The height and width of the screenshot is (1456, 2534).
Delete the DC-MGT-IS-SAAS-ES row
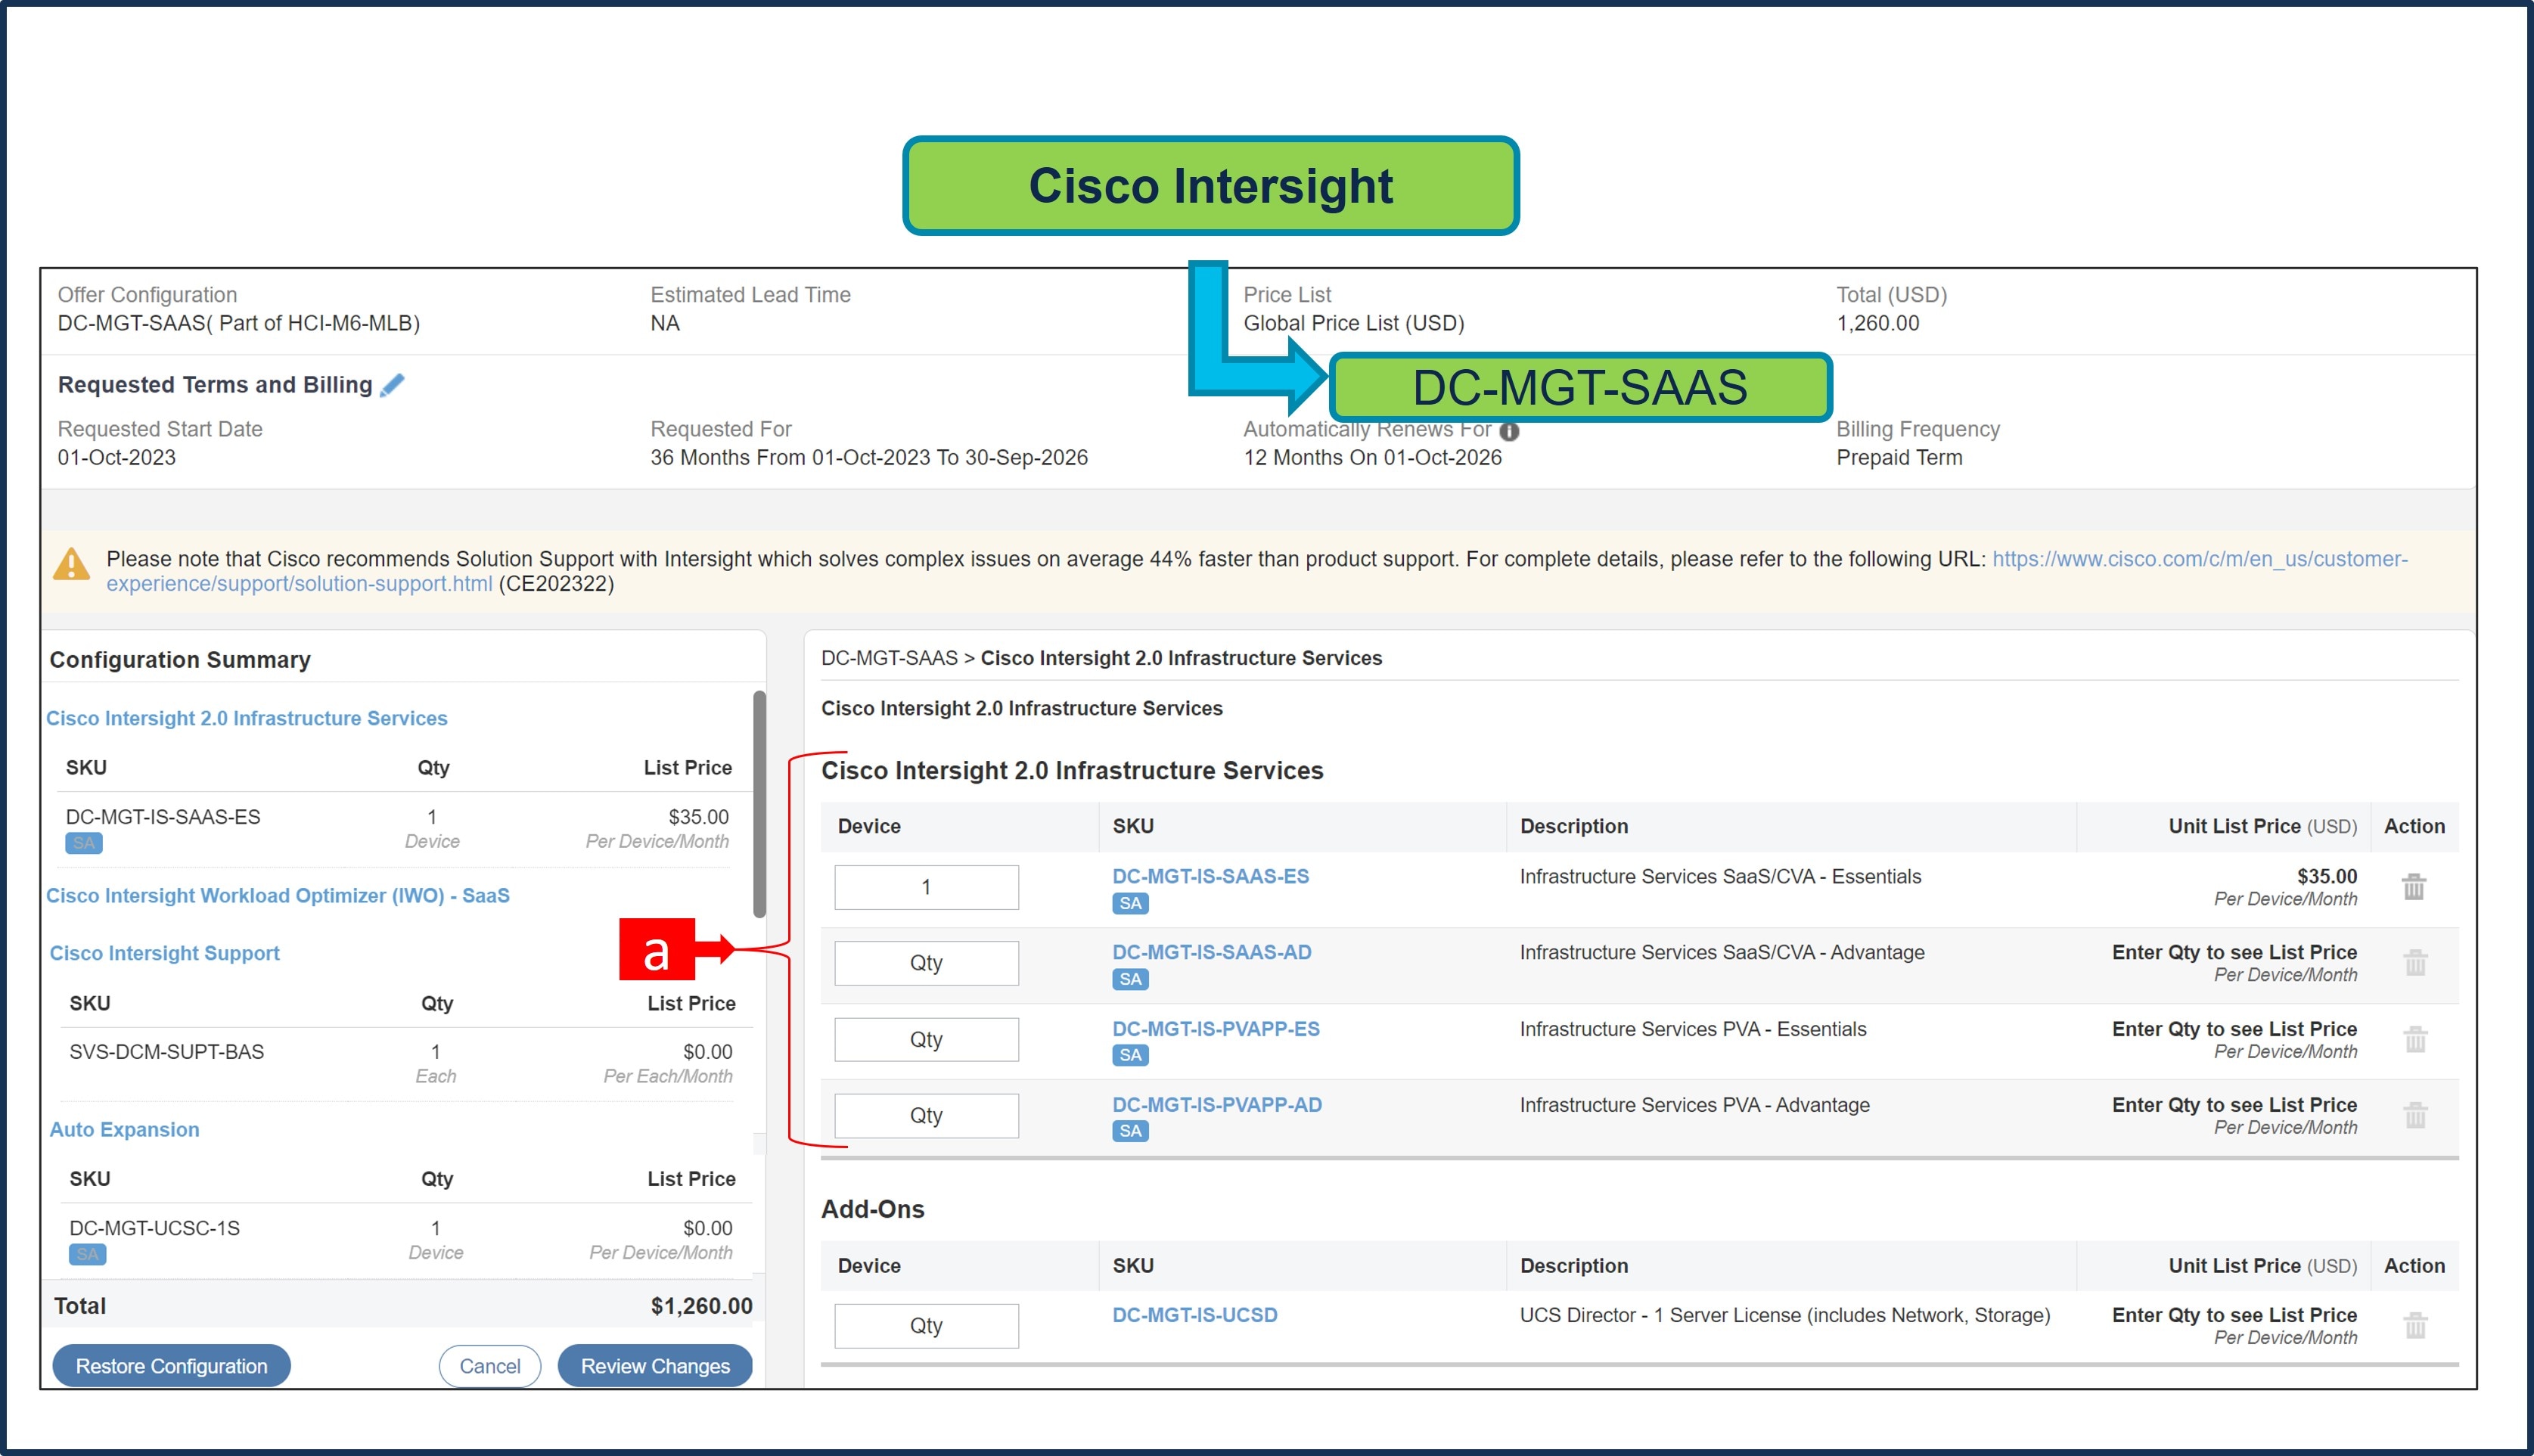pos(2414,886)
